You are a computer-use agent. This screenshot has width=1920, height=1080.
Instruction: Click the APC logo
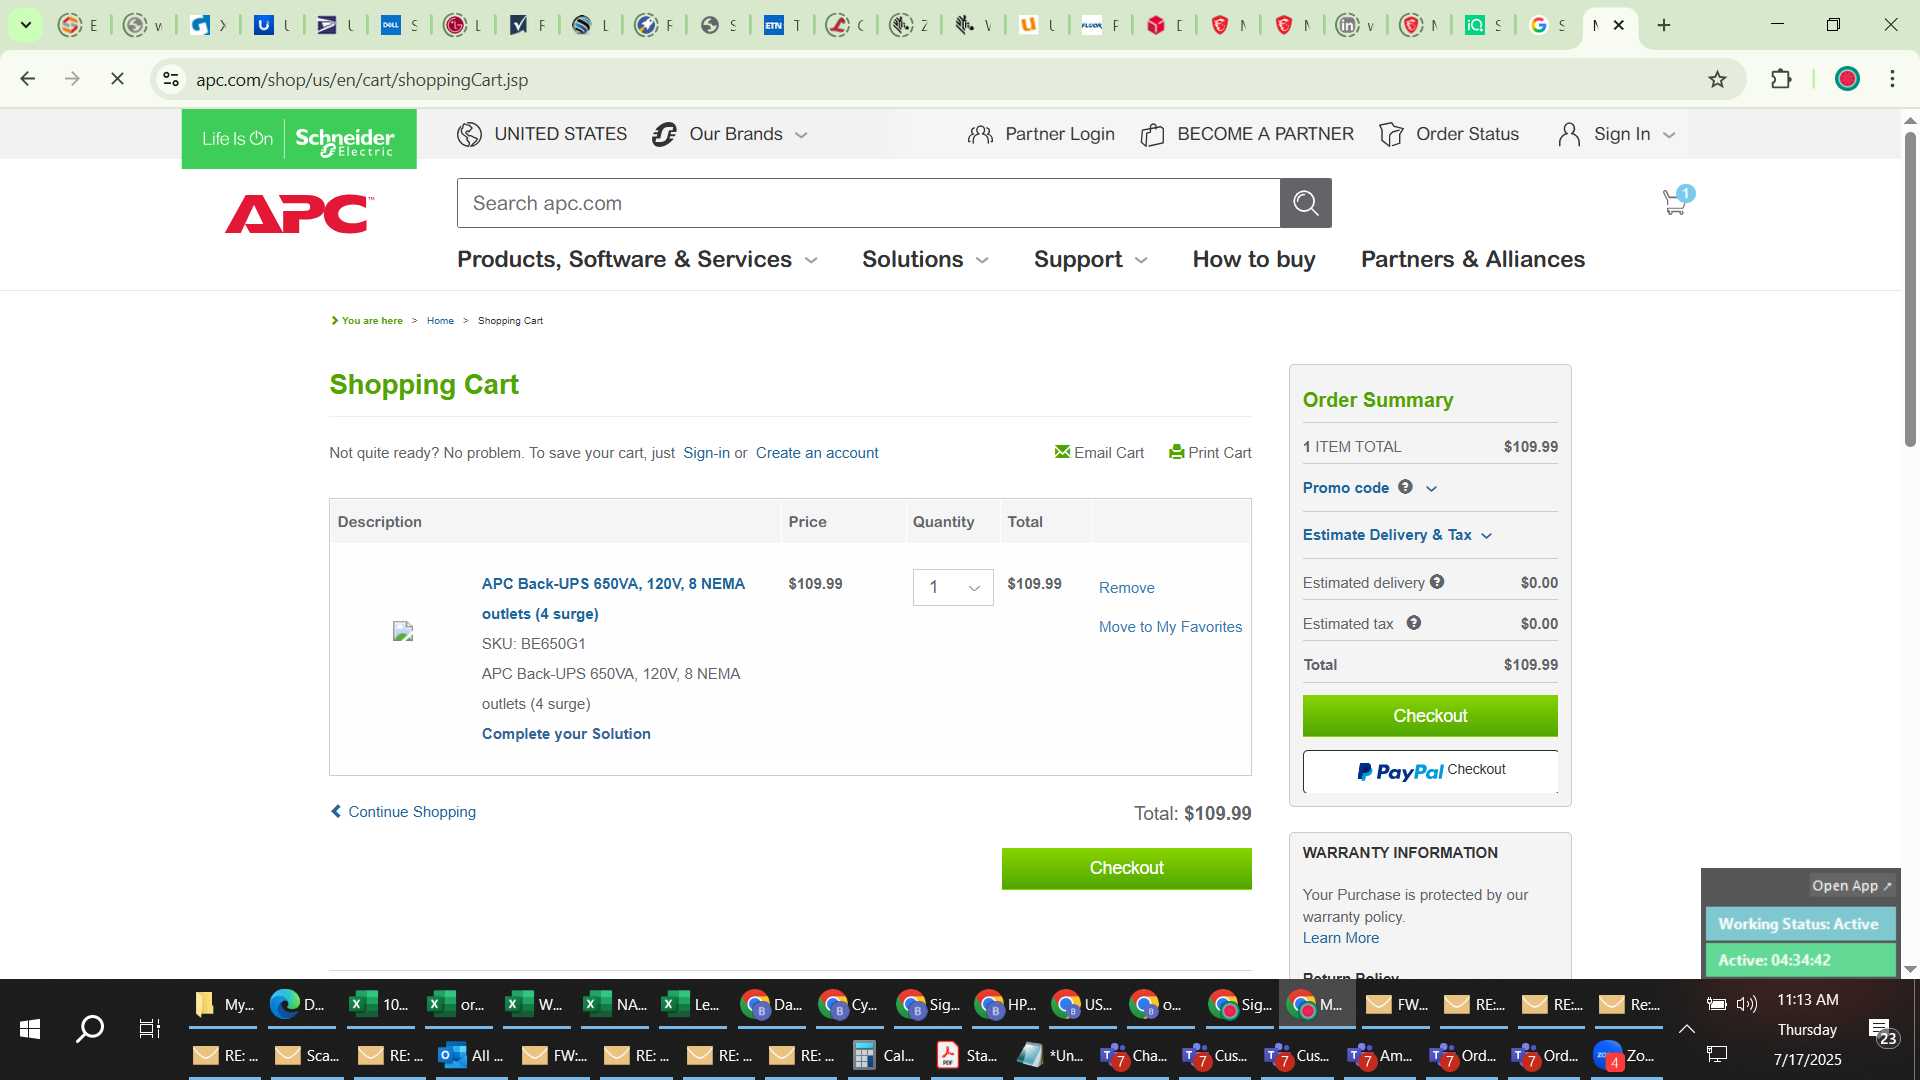[299, 214]
